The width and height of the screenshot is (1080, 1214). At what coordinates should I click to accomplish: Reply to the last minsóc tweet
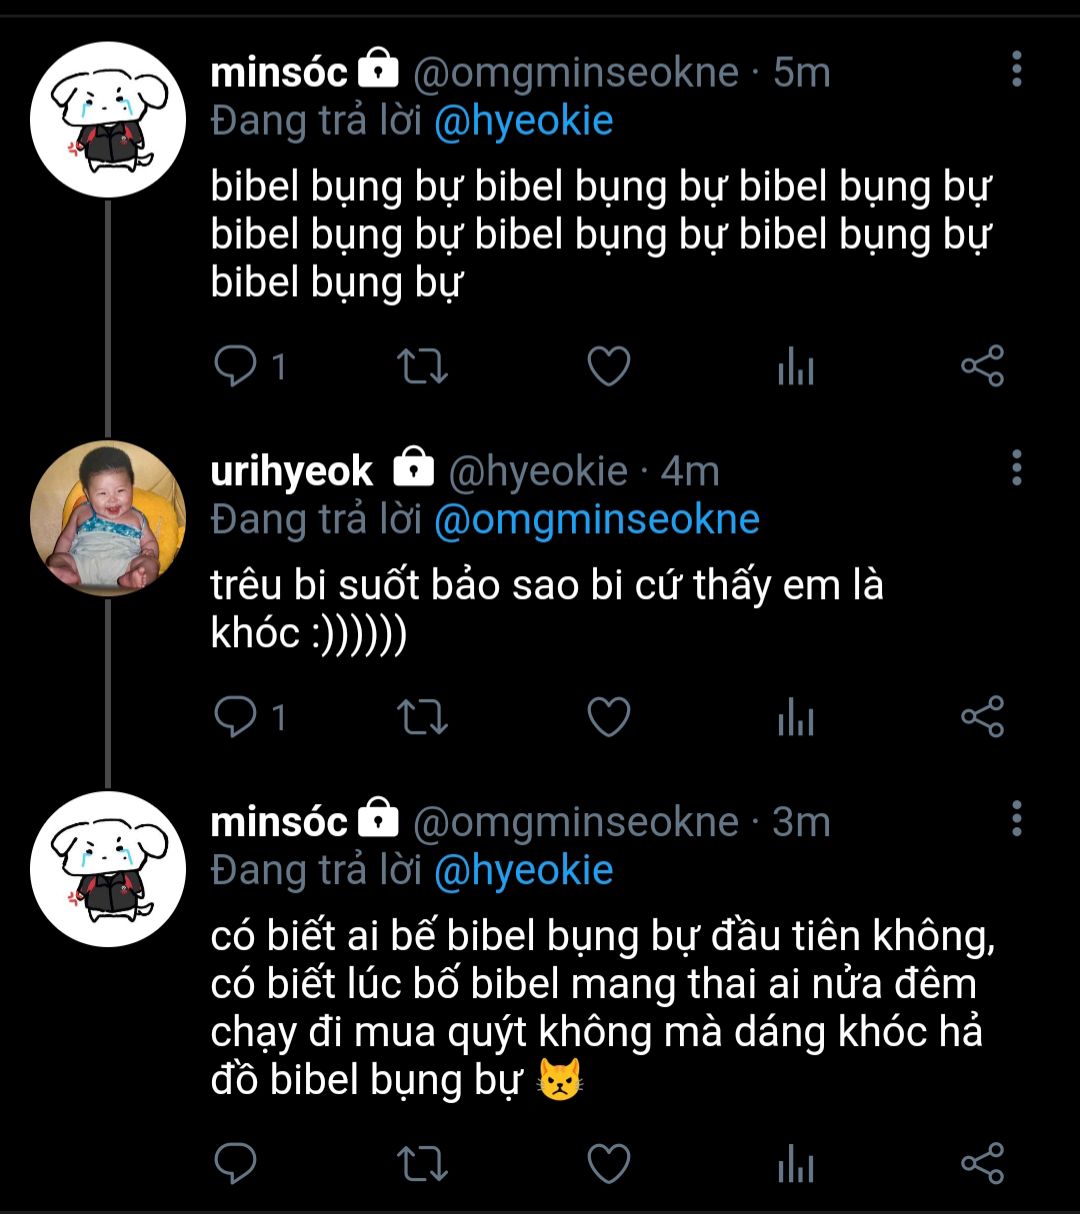[236, 1164]
